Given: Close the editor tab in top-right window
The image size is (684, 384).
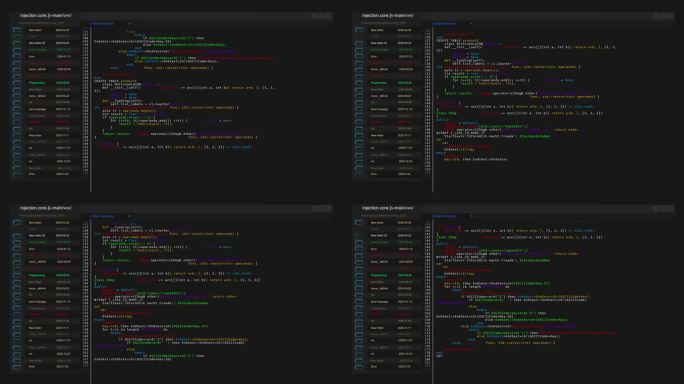Looking at the screenshot, I should [472, 24].
